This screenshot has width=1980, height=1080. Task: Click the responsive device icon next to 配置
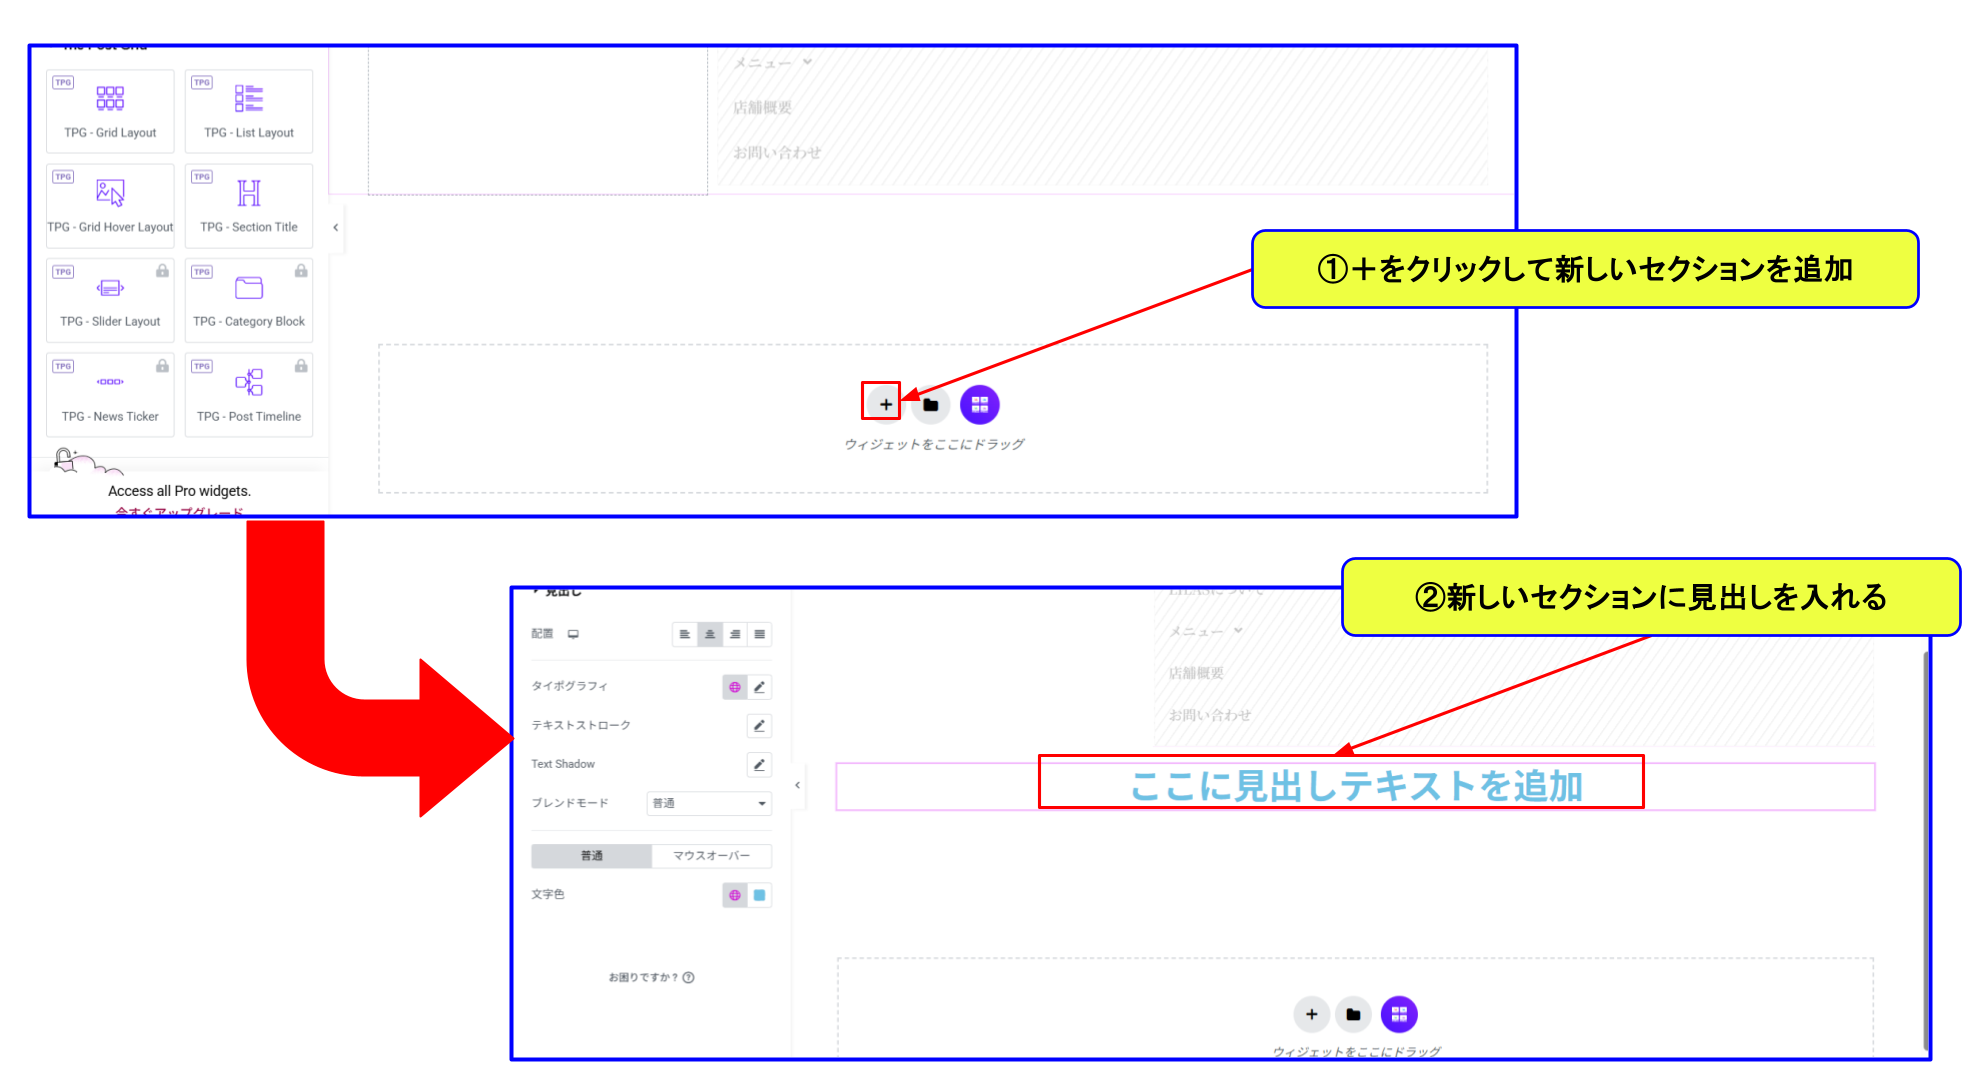[x=573, y=634]
